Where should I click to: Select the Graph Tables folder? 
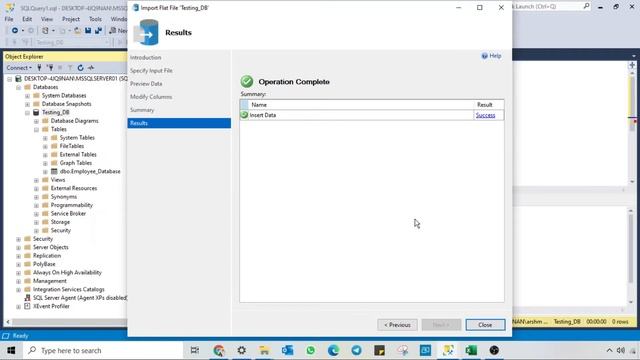click(76, 163)
